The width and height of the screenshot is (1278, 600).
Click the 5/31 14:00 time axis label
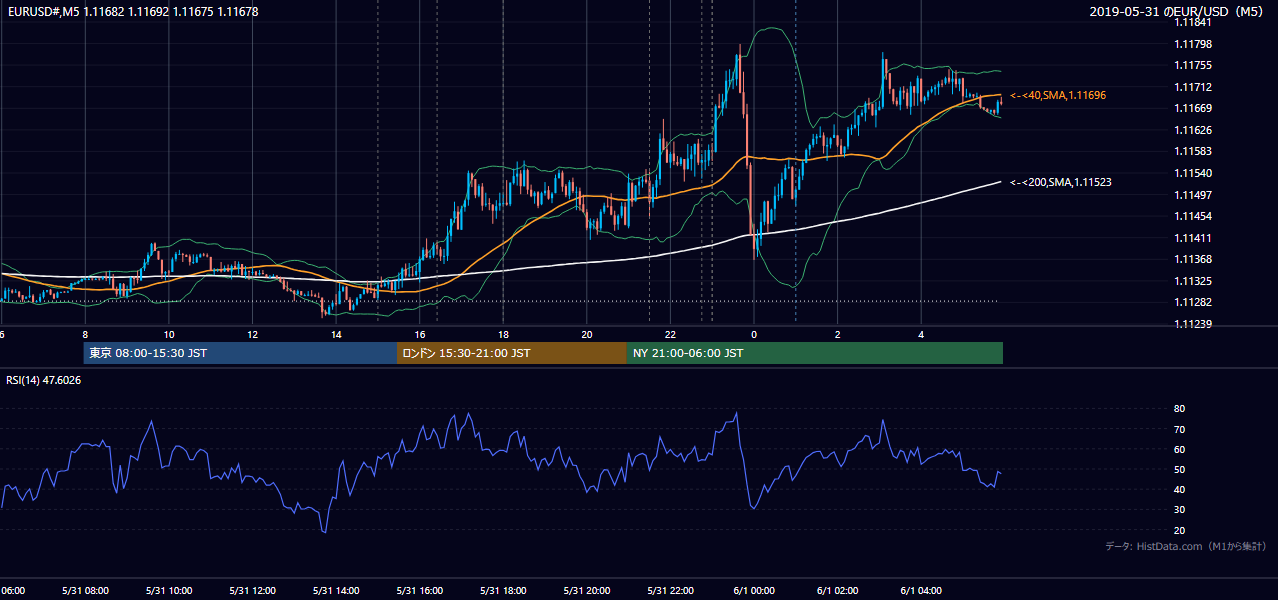[x=337, y=591]
